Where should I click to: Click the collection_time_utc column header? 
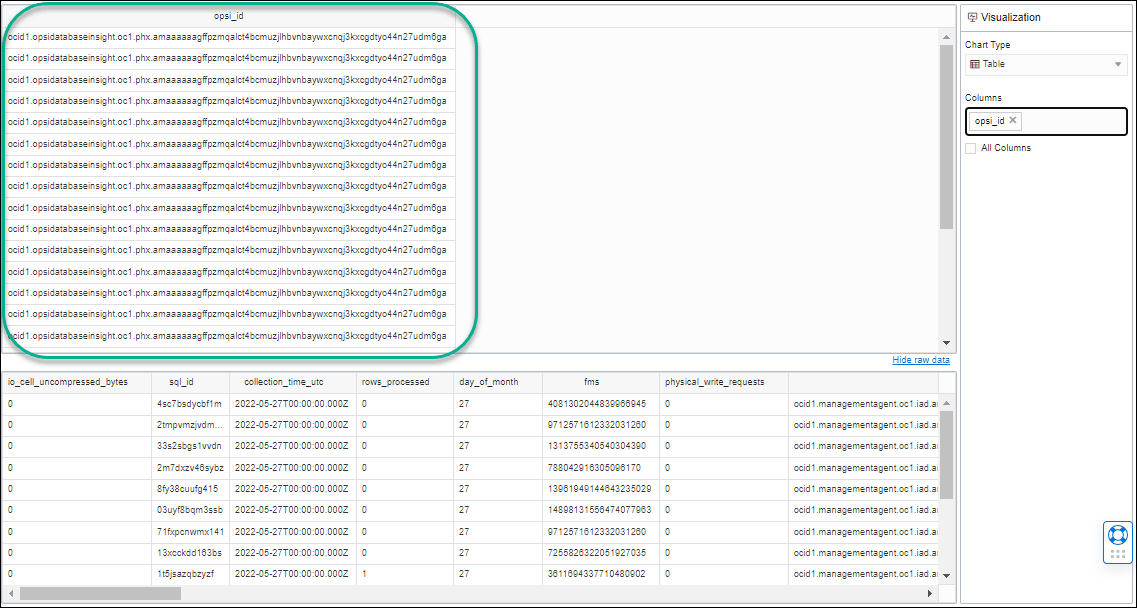289,381
